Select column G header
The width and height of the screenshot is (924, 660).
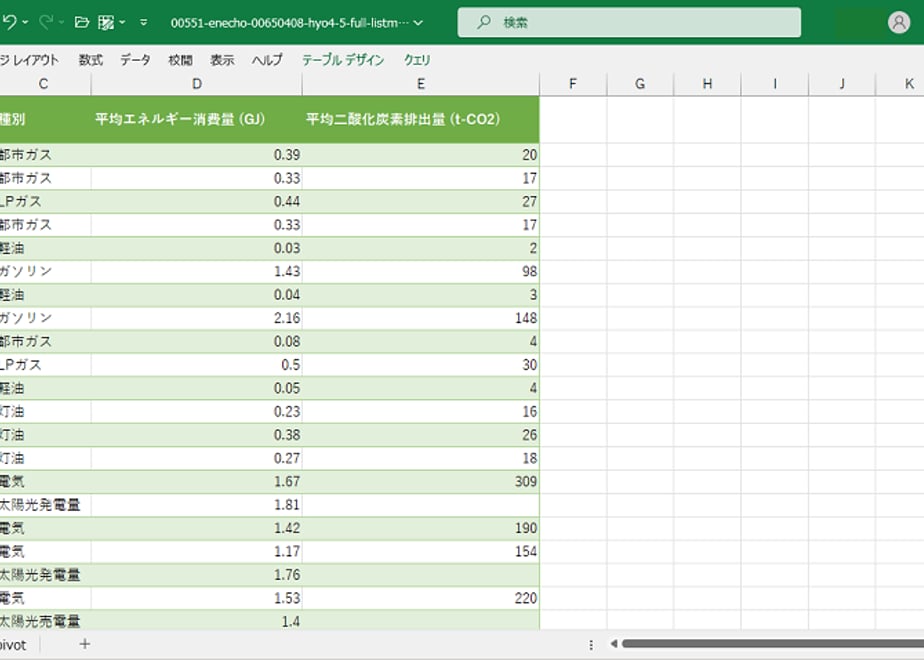tap(640, 84)
